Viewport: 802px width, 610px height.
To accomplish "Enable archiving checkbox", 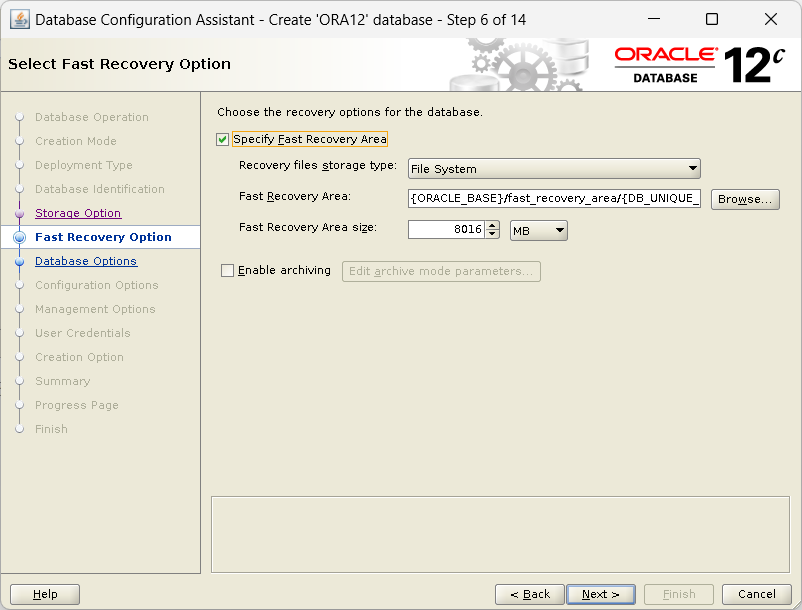I will point(227,270).
